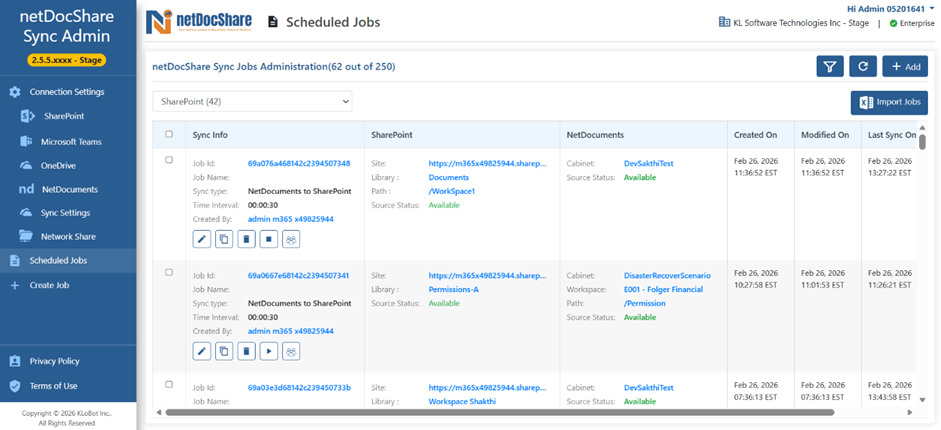The width and height of the screenshot is (941, 430).
Task: Select the SharePoint icon in sidebar
Action: coord(28,116)
